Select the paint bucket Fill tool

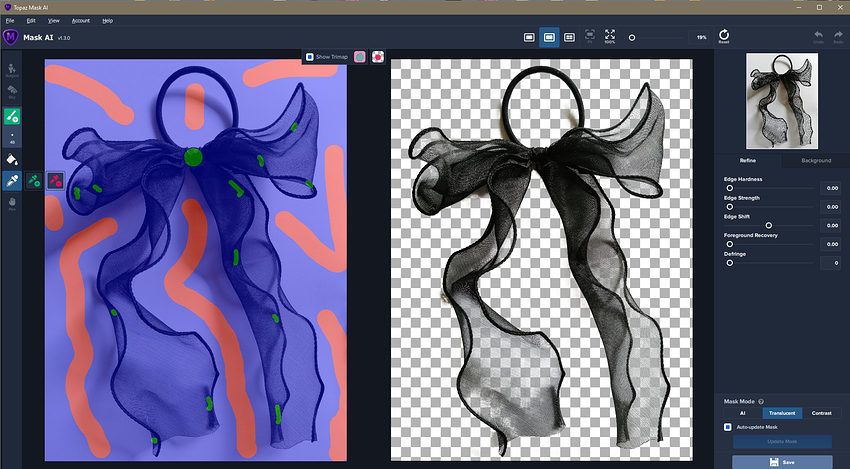[x=12, y=158]
